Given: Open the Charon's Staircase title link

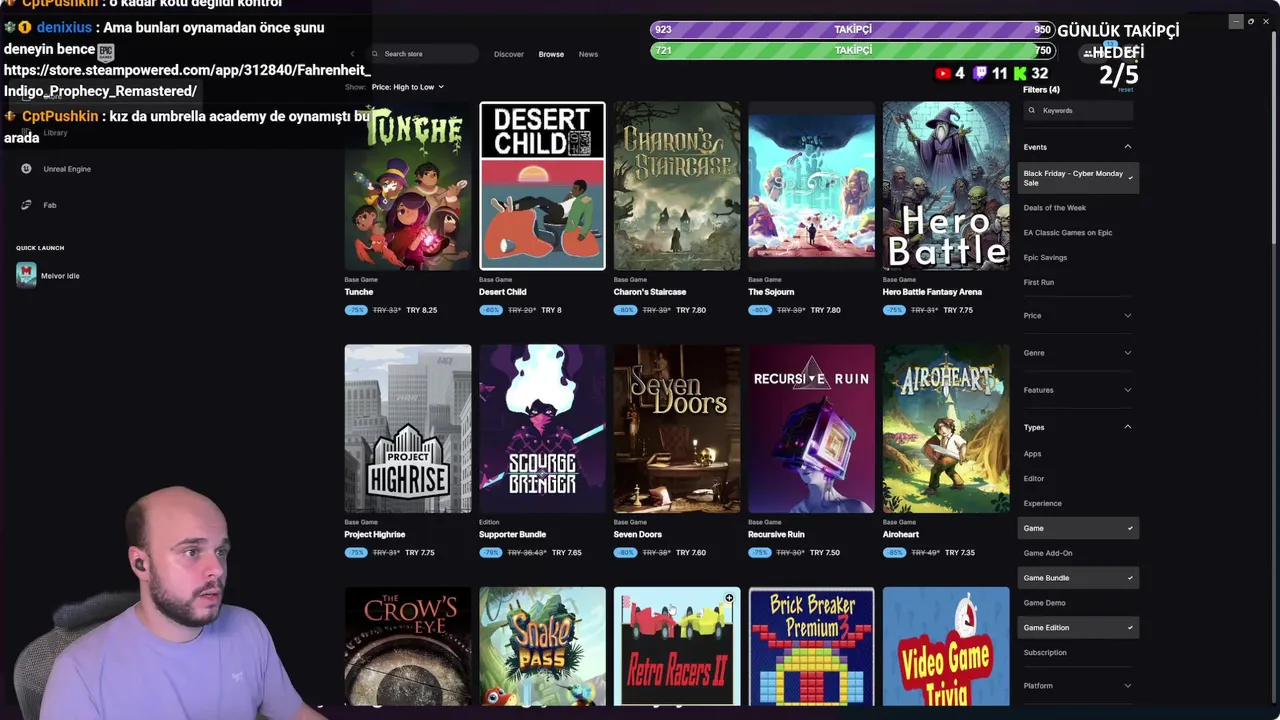Looking at the screenshot, I should (650, 292).
